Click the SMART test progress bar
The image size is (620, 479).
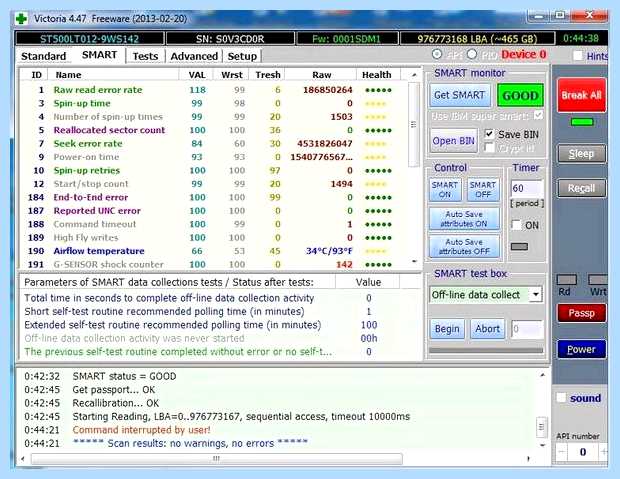point(486,350)
